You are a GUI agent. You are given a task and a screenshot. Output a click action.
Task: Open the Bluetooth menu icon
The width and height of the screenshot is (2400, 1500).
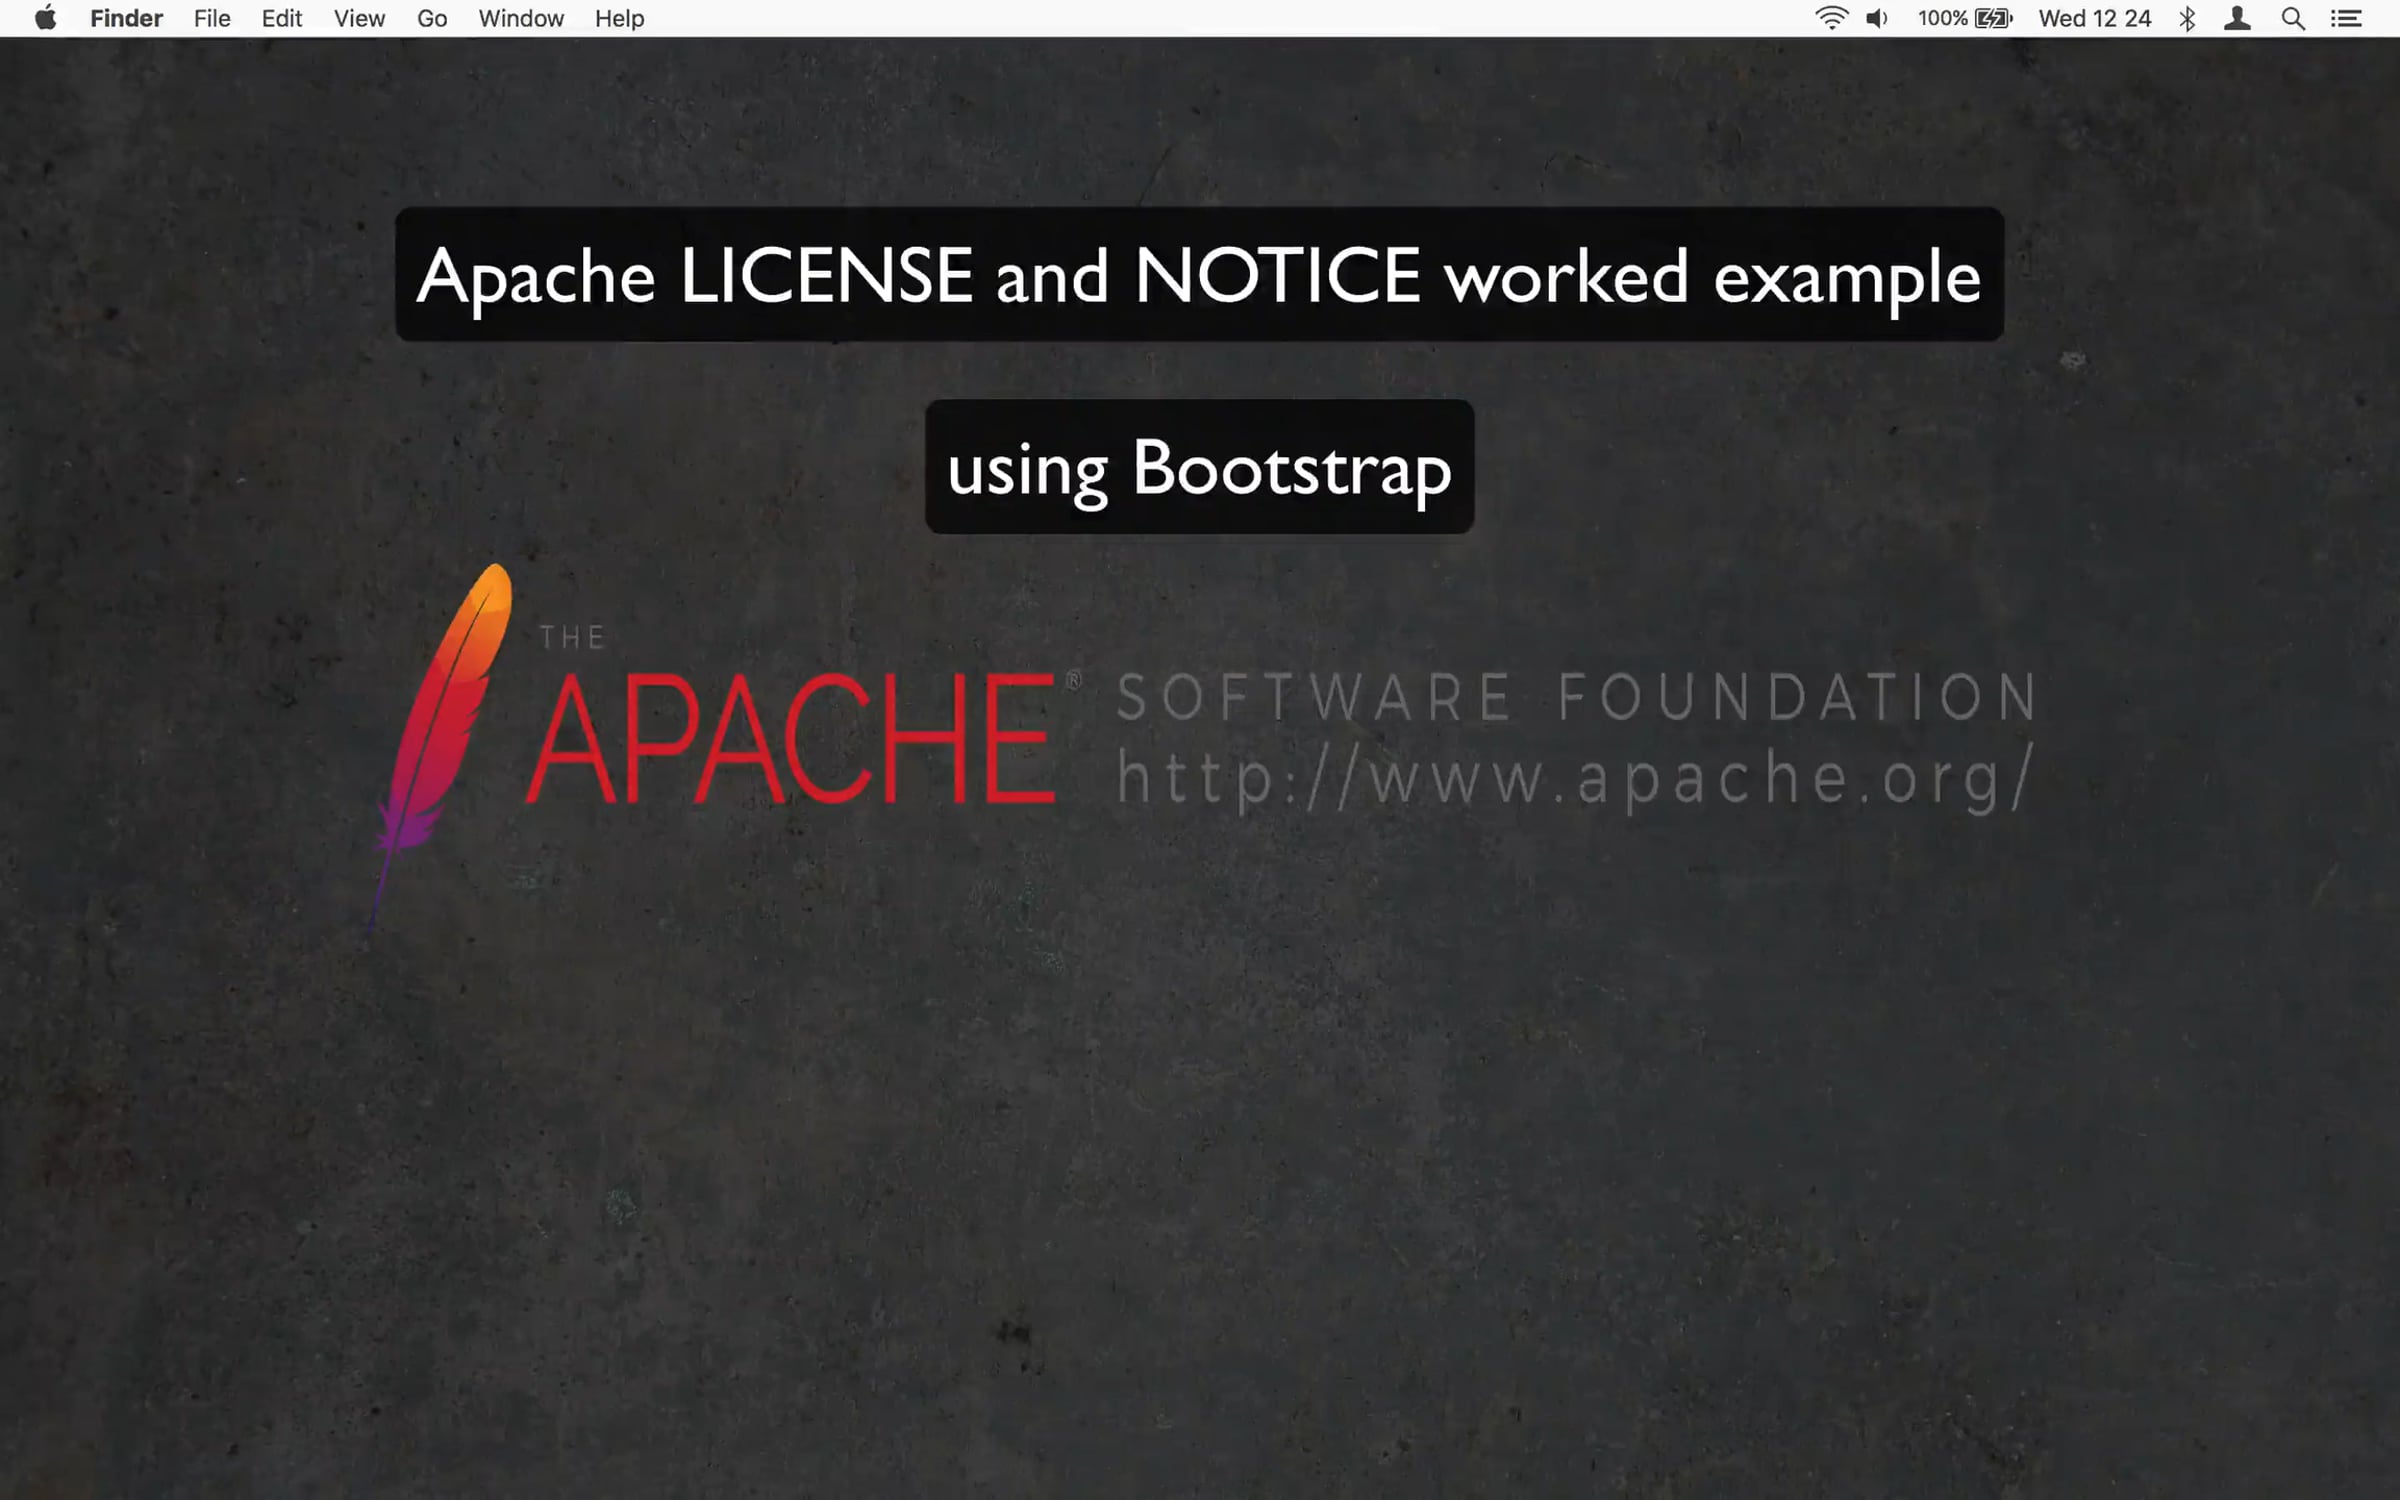click(2187, 18)
